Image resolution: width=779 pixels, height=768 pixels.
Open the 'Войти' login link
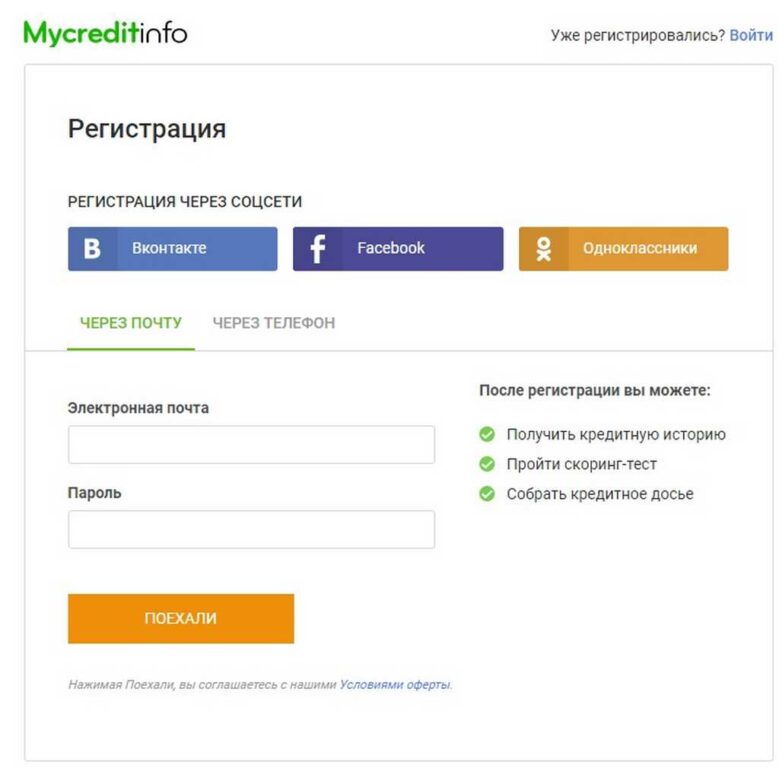751,35
